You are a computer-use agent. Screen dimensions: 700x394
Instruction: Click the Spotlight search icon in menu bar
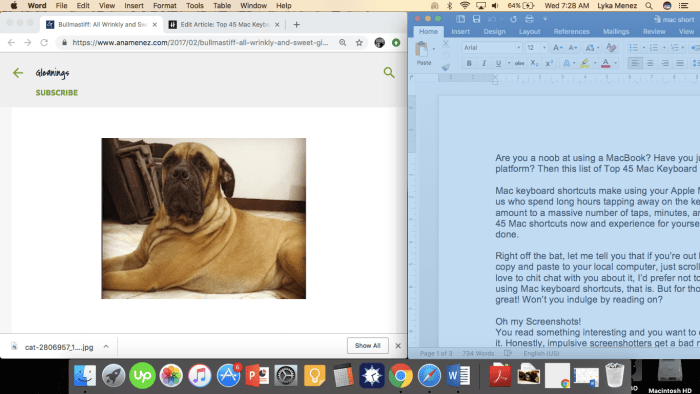coord(649,6)
